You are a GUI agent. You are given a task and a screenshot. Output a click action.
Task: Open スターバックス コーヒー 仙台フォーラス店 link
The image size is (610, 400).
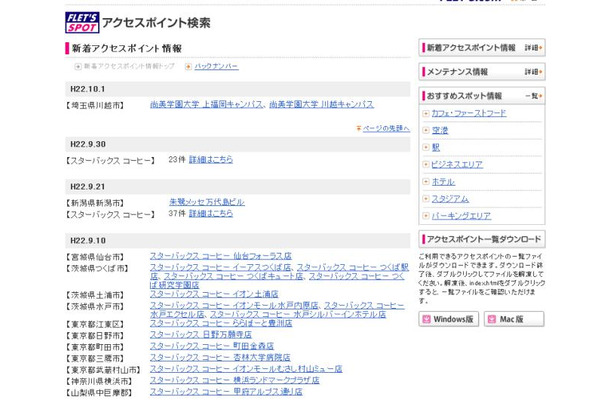[x=221, y=256]
